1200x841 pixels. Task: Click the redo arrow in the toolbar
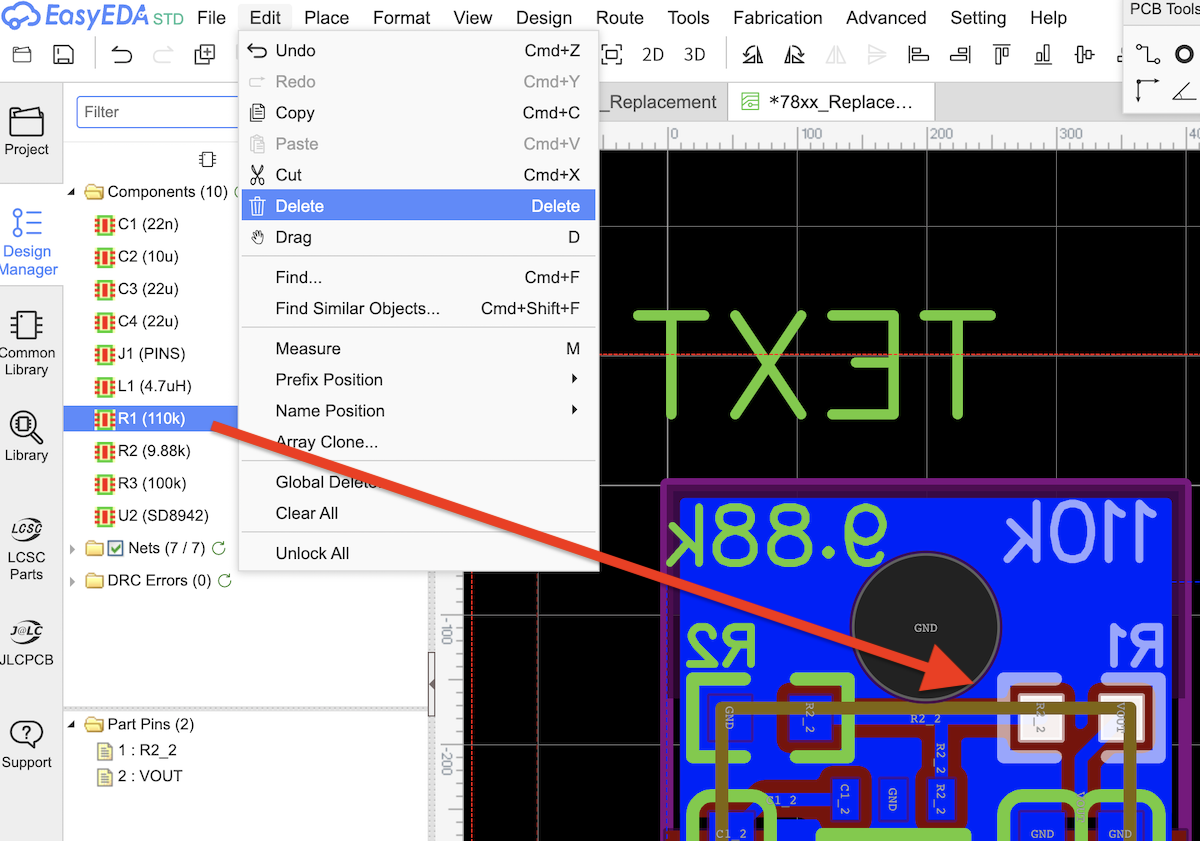pyautogui.click(x=163, y=54)
